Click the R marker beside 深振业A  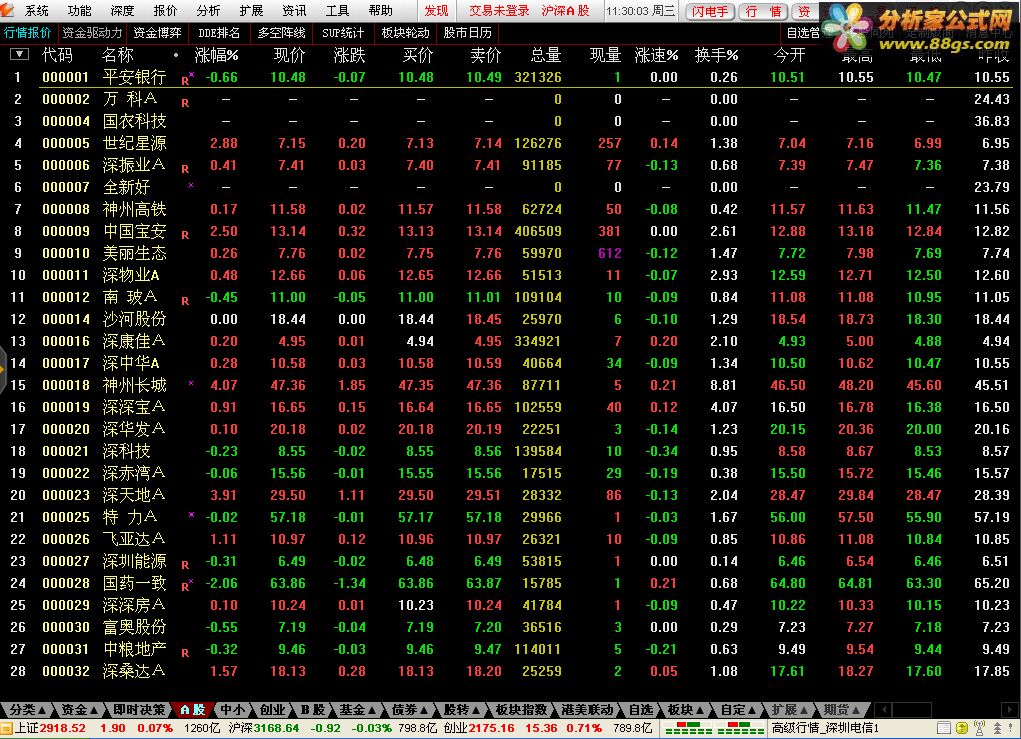(x=185, y=169)
